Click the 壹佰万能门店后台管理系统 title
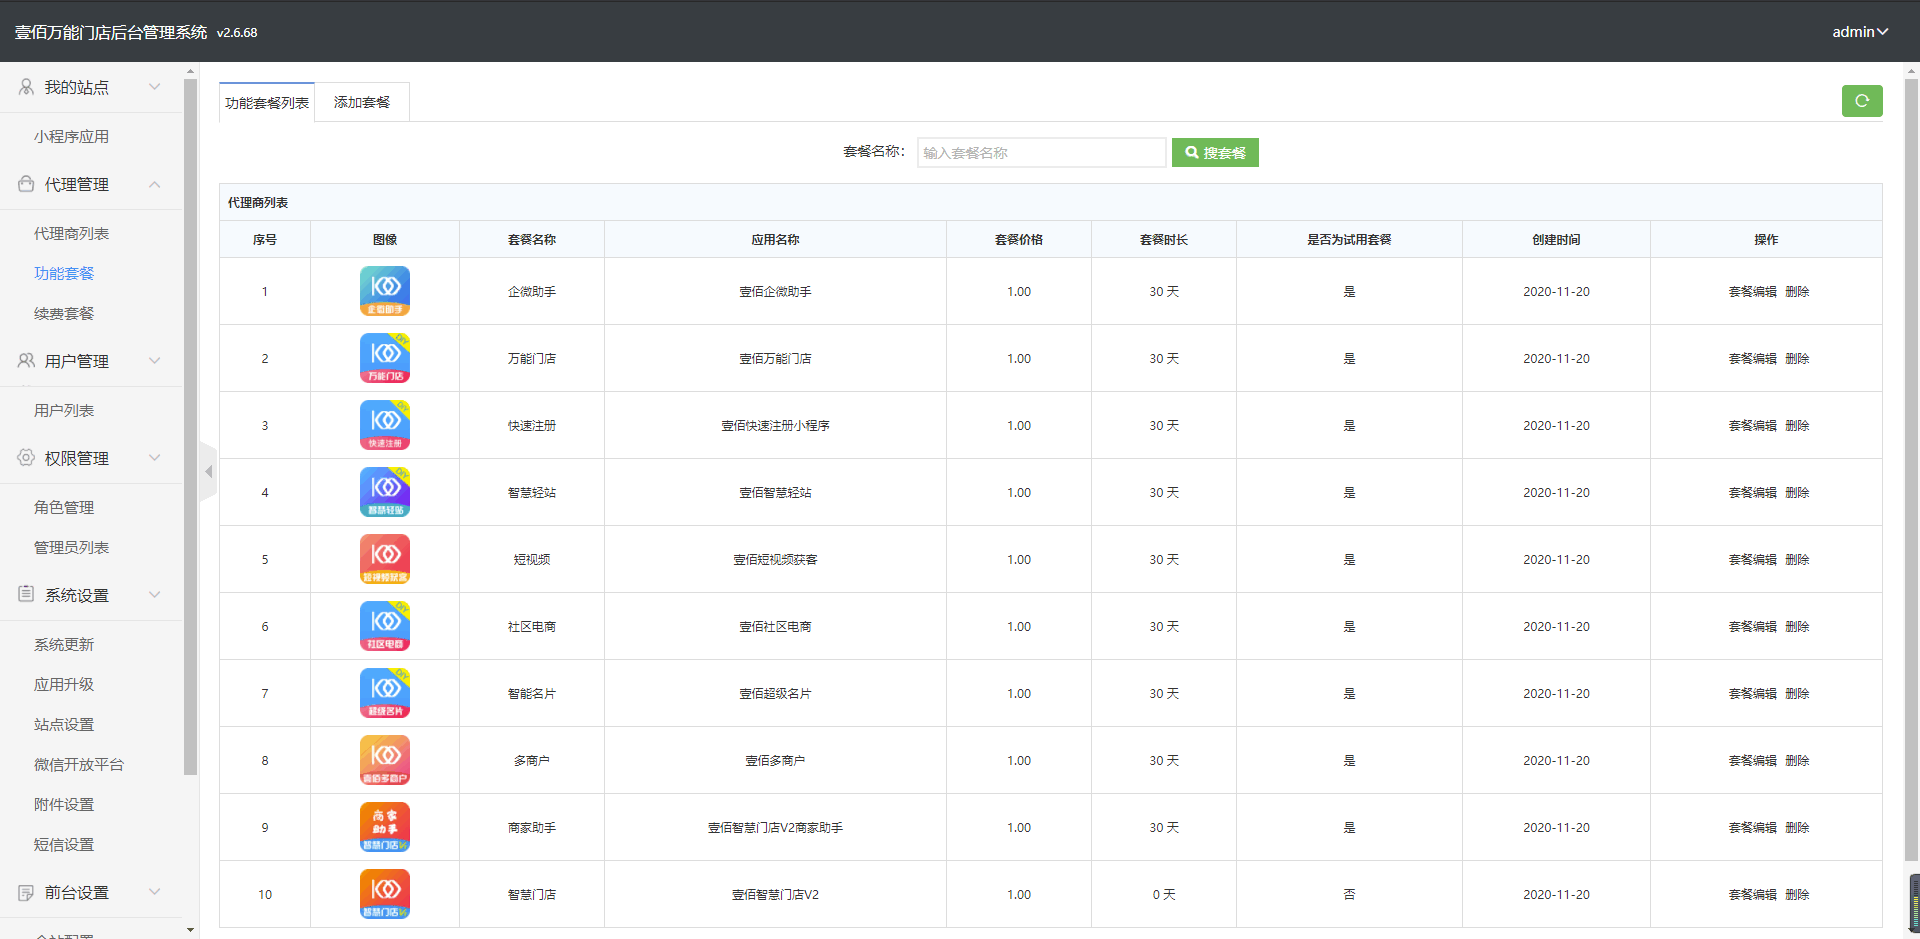1920x939 pixels. click(111, 32)
